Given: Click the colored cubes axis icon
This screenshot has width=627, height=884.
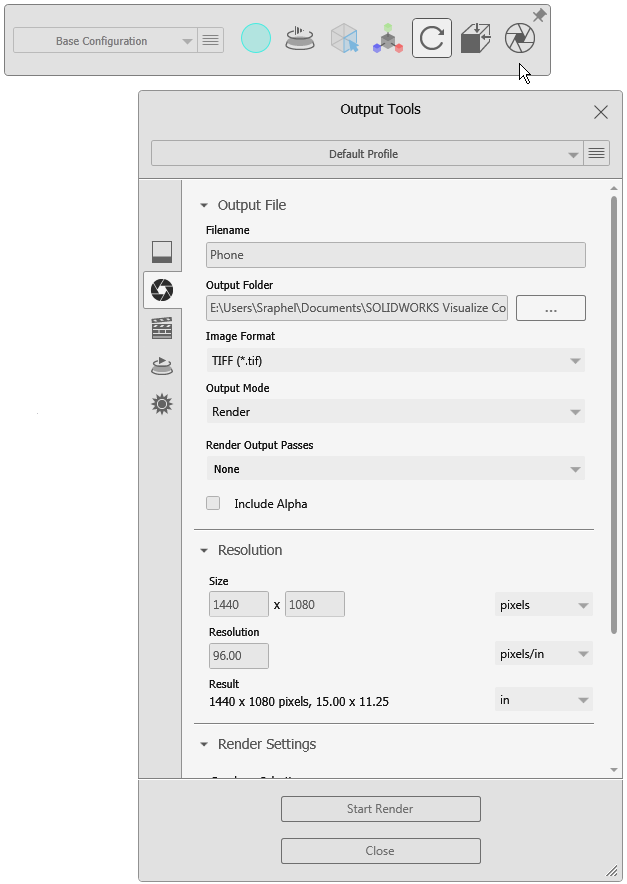Looking at the screenshot, I should [388, 39].
